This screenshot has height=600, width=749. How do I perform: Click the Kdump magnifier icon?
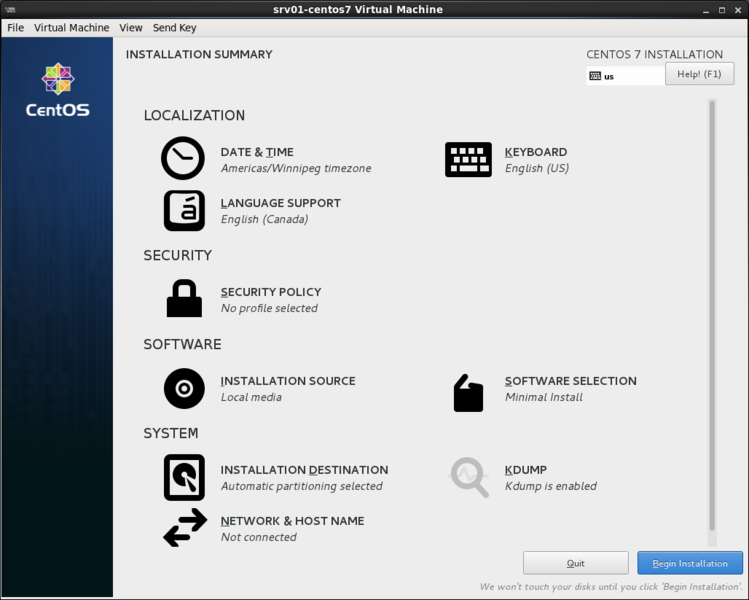pyautogui.click(x=469, y=477)
